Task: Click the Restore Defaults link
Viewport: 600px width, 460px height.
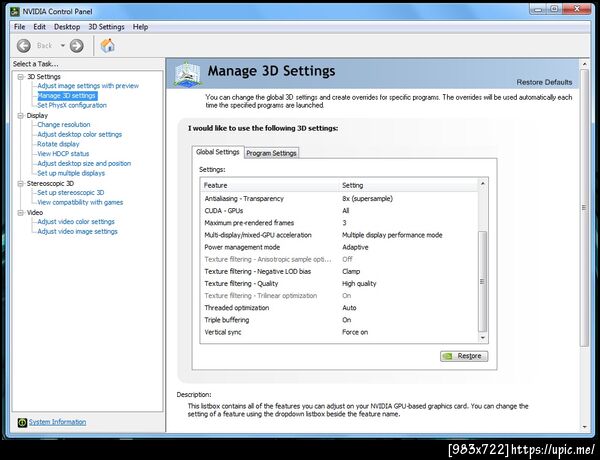Action: click(x=544, y=82)
